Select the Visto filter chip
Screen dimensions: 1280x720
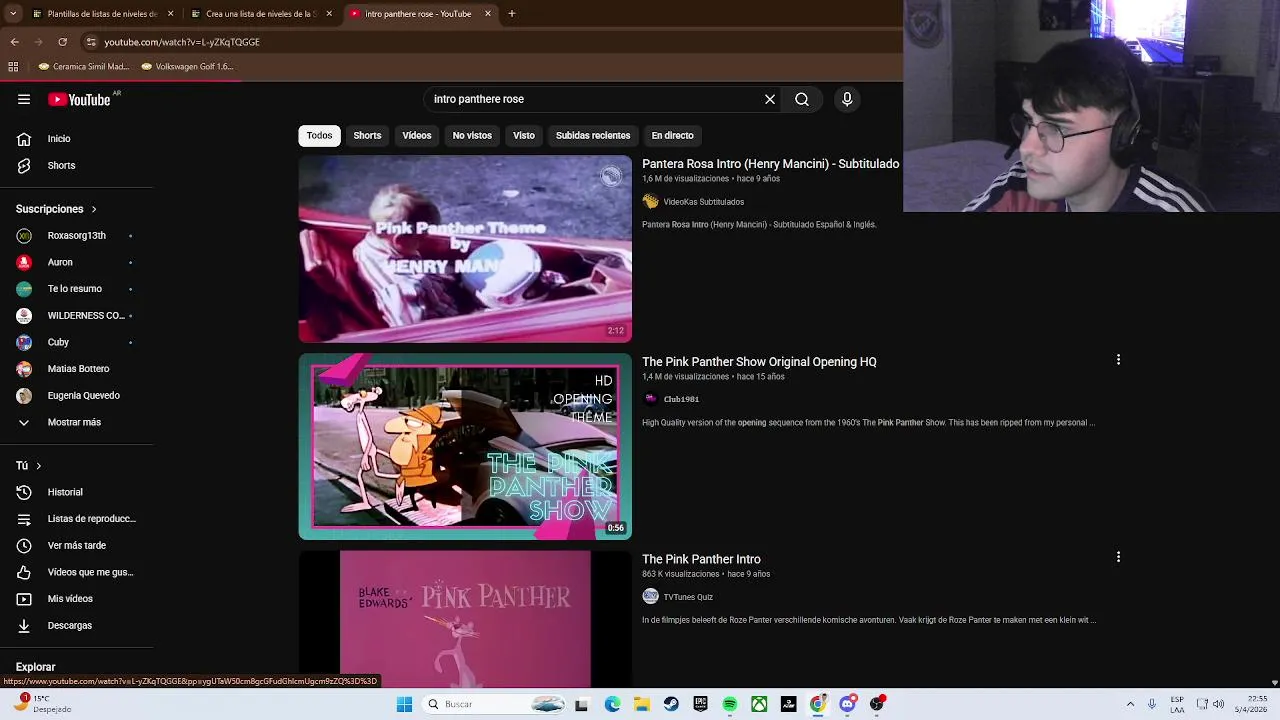click(524, 135)
